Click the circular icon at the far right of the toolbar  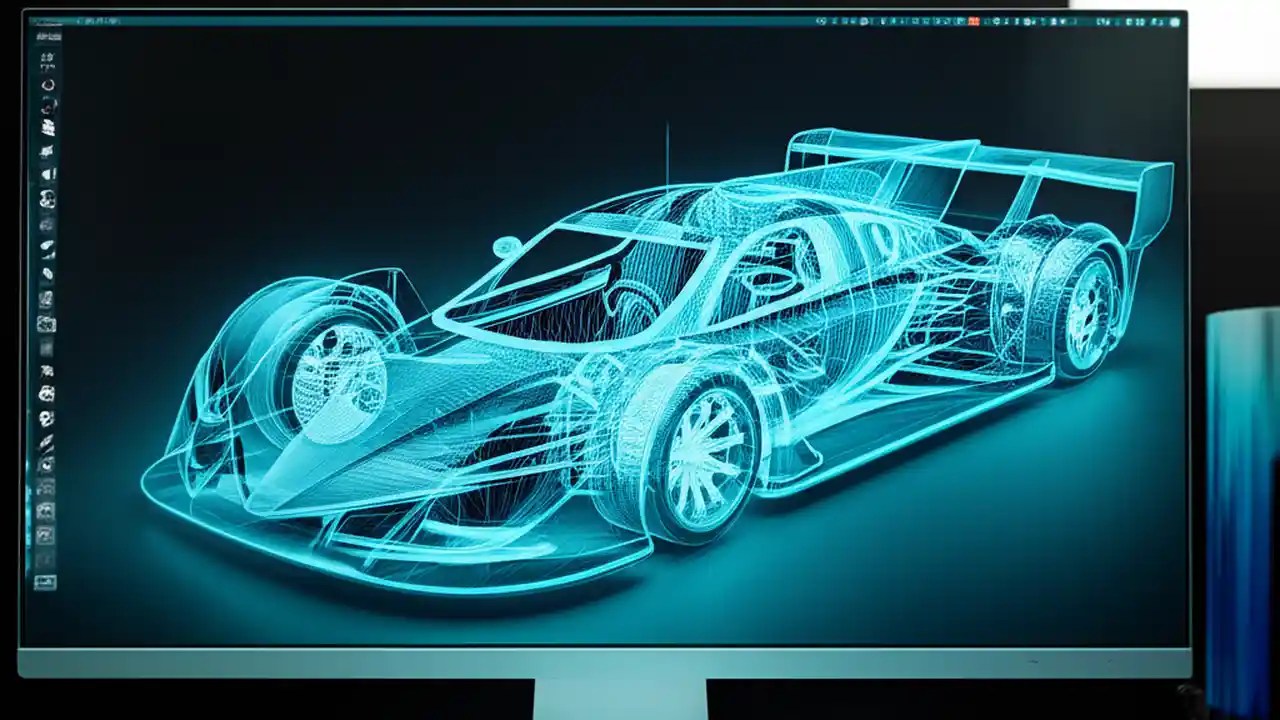coord(1173,21)
